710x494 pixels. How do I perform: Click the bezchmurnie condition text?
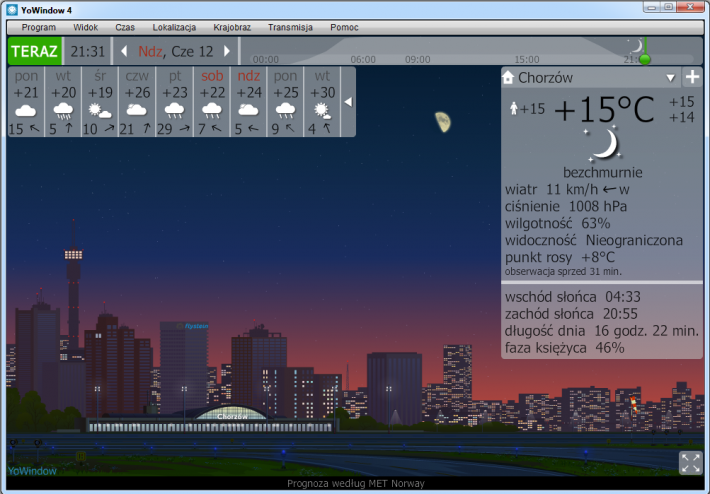[x=603, y=173]
